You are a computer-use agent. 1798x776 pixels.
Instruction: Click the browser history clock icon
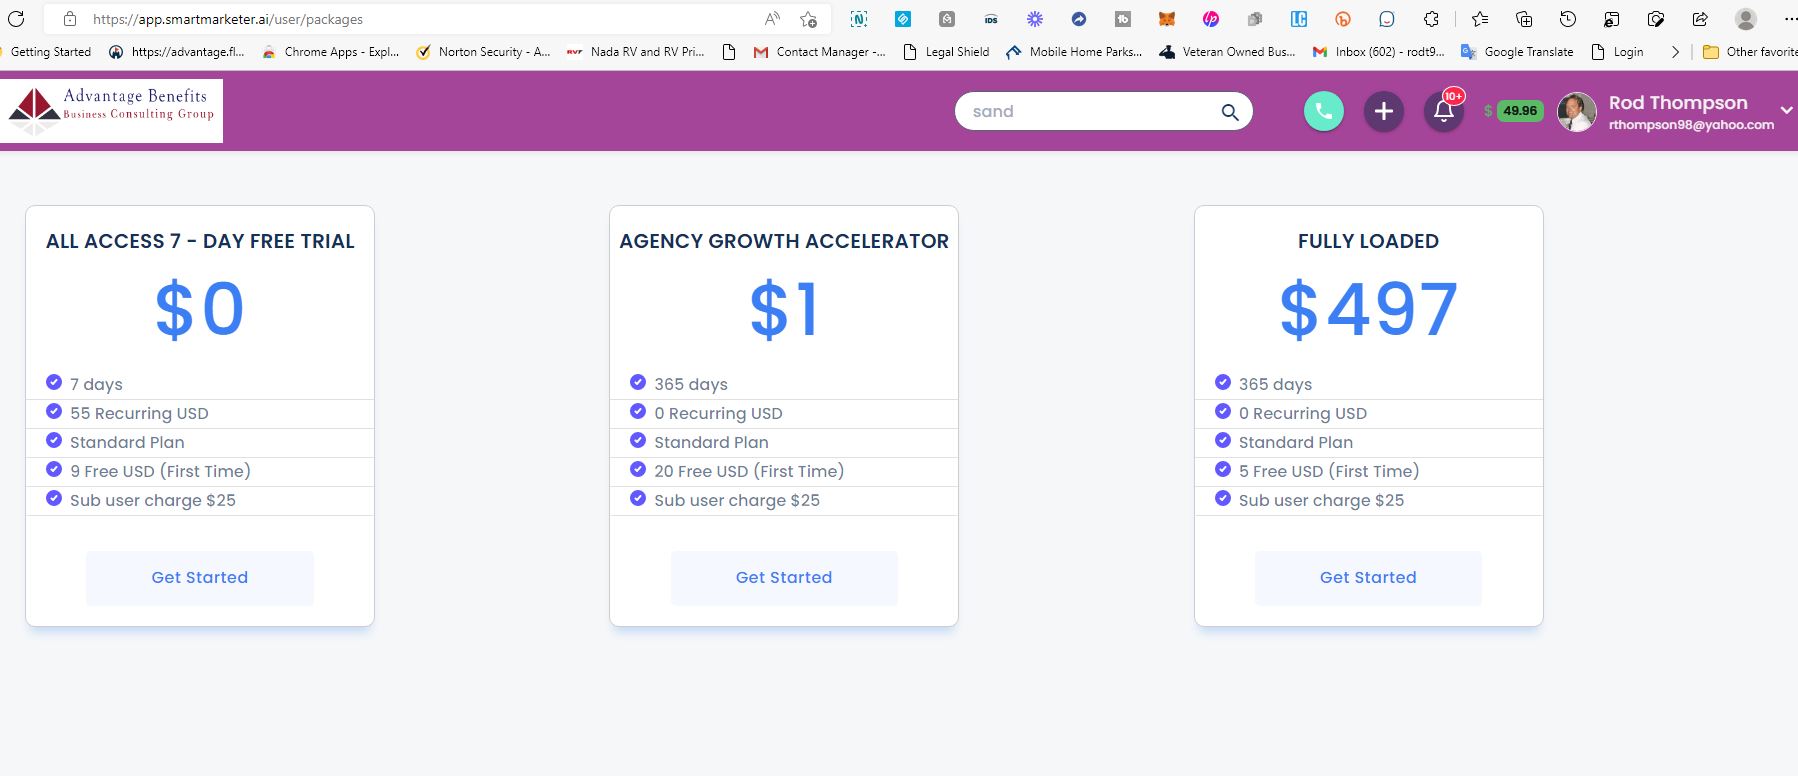(1567, 19)
